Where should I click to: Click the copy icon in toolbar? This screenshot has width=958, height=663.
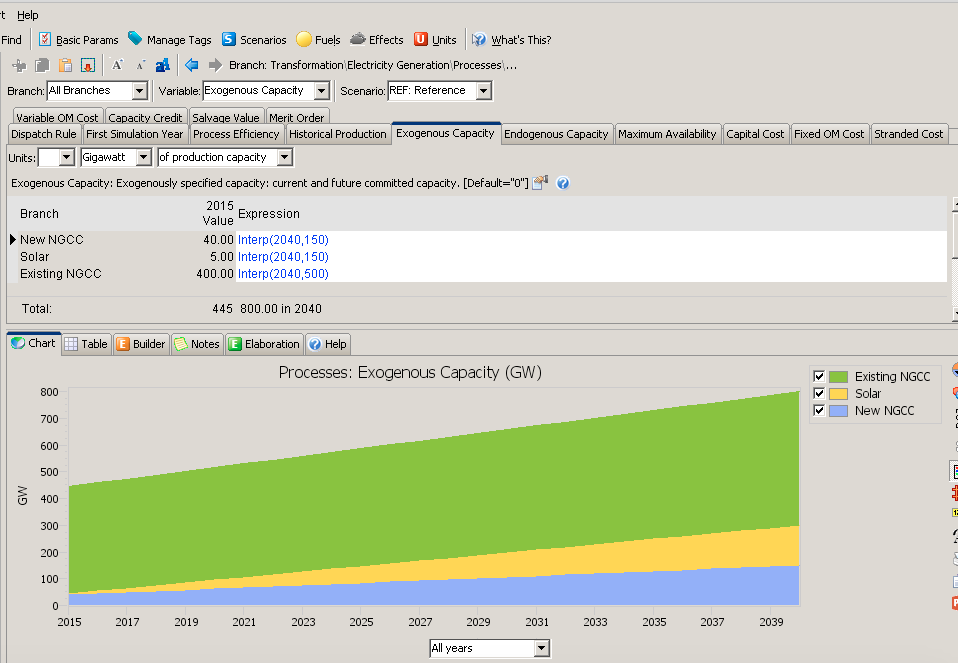pos(42,65)
